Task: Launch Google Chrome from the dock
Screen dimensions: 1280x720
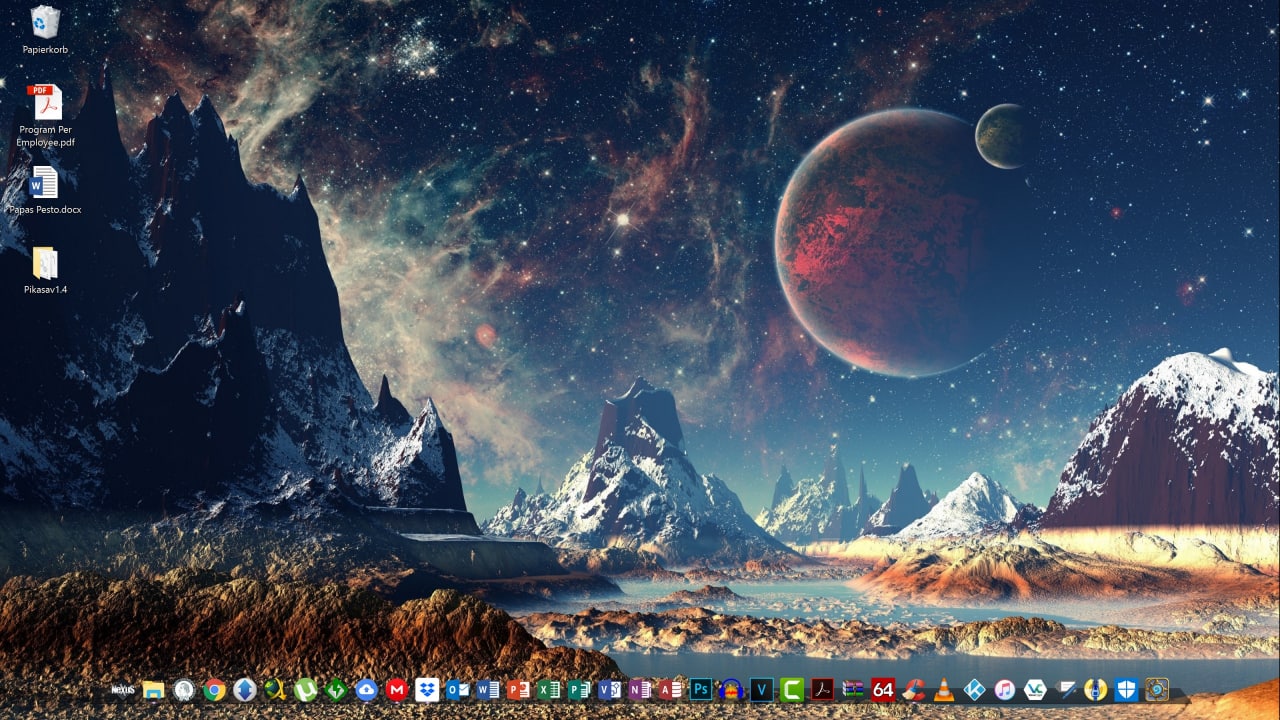Action: (x=214, y=690)
